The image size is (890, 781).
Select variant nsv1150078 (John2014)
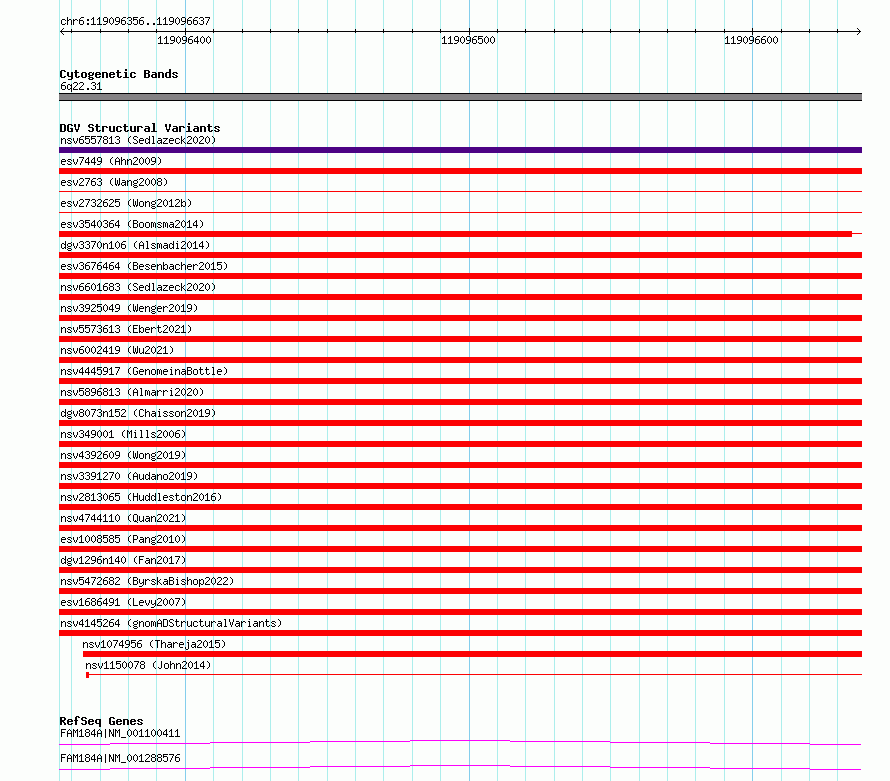tap(148, 665)
